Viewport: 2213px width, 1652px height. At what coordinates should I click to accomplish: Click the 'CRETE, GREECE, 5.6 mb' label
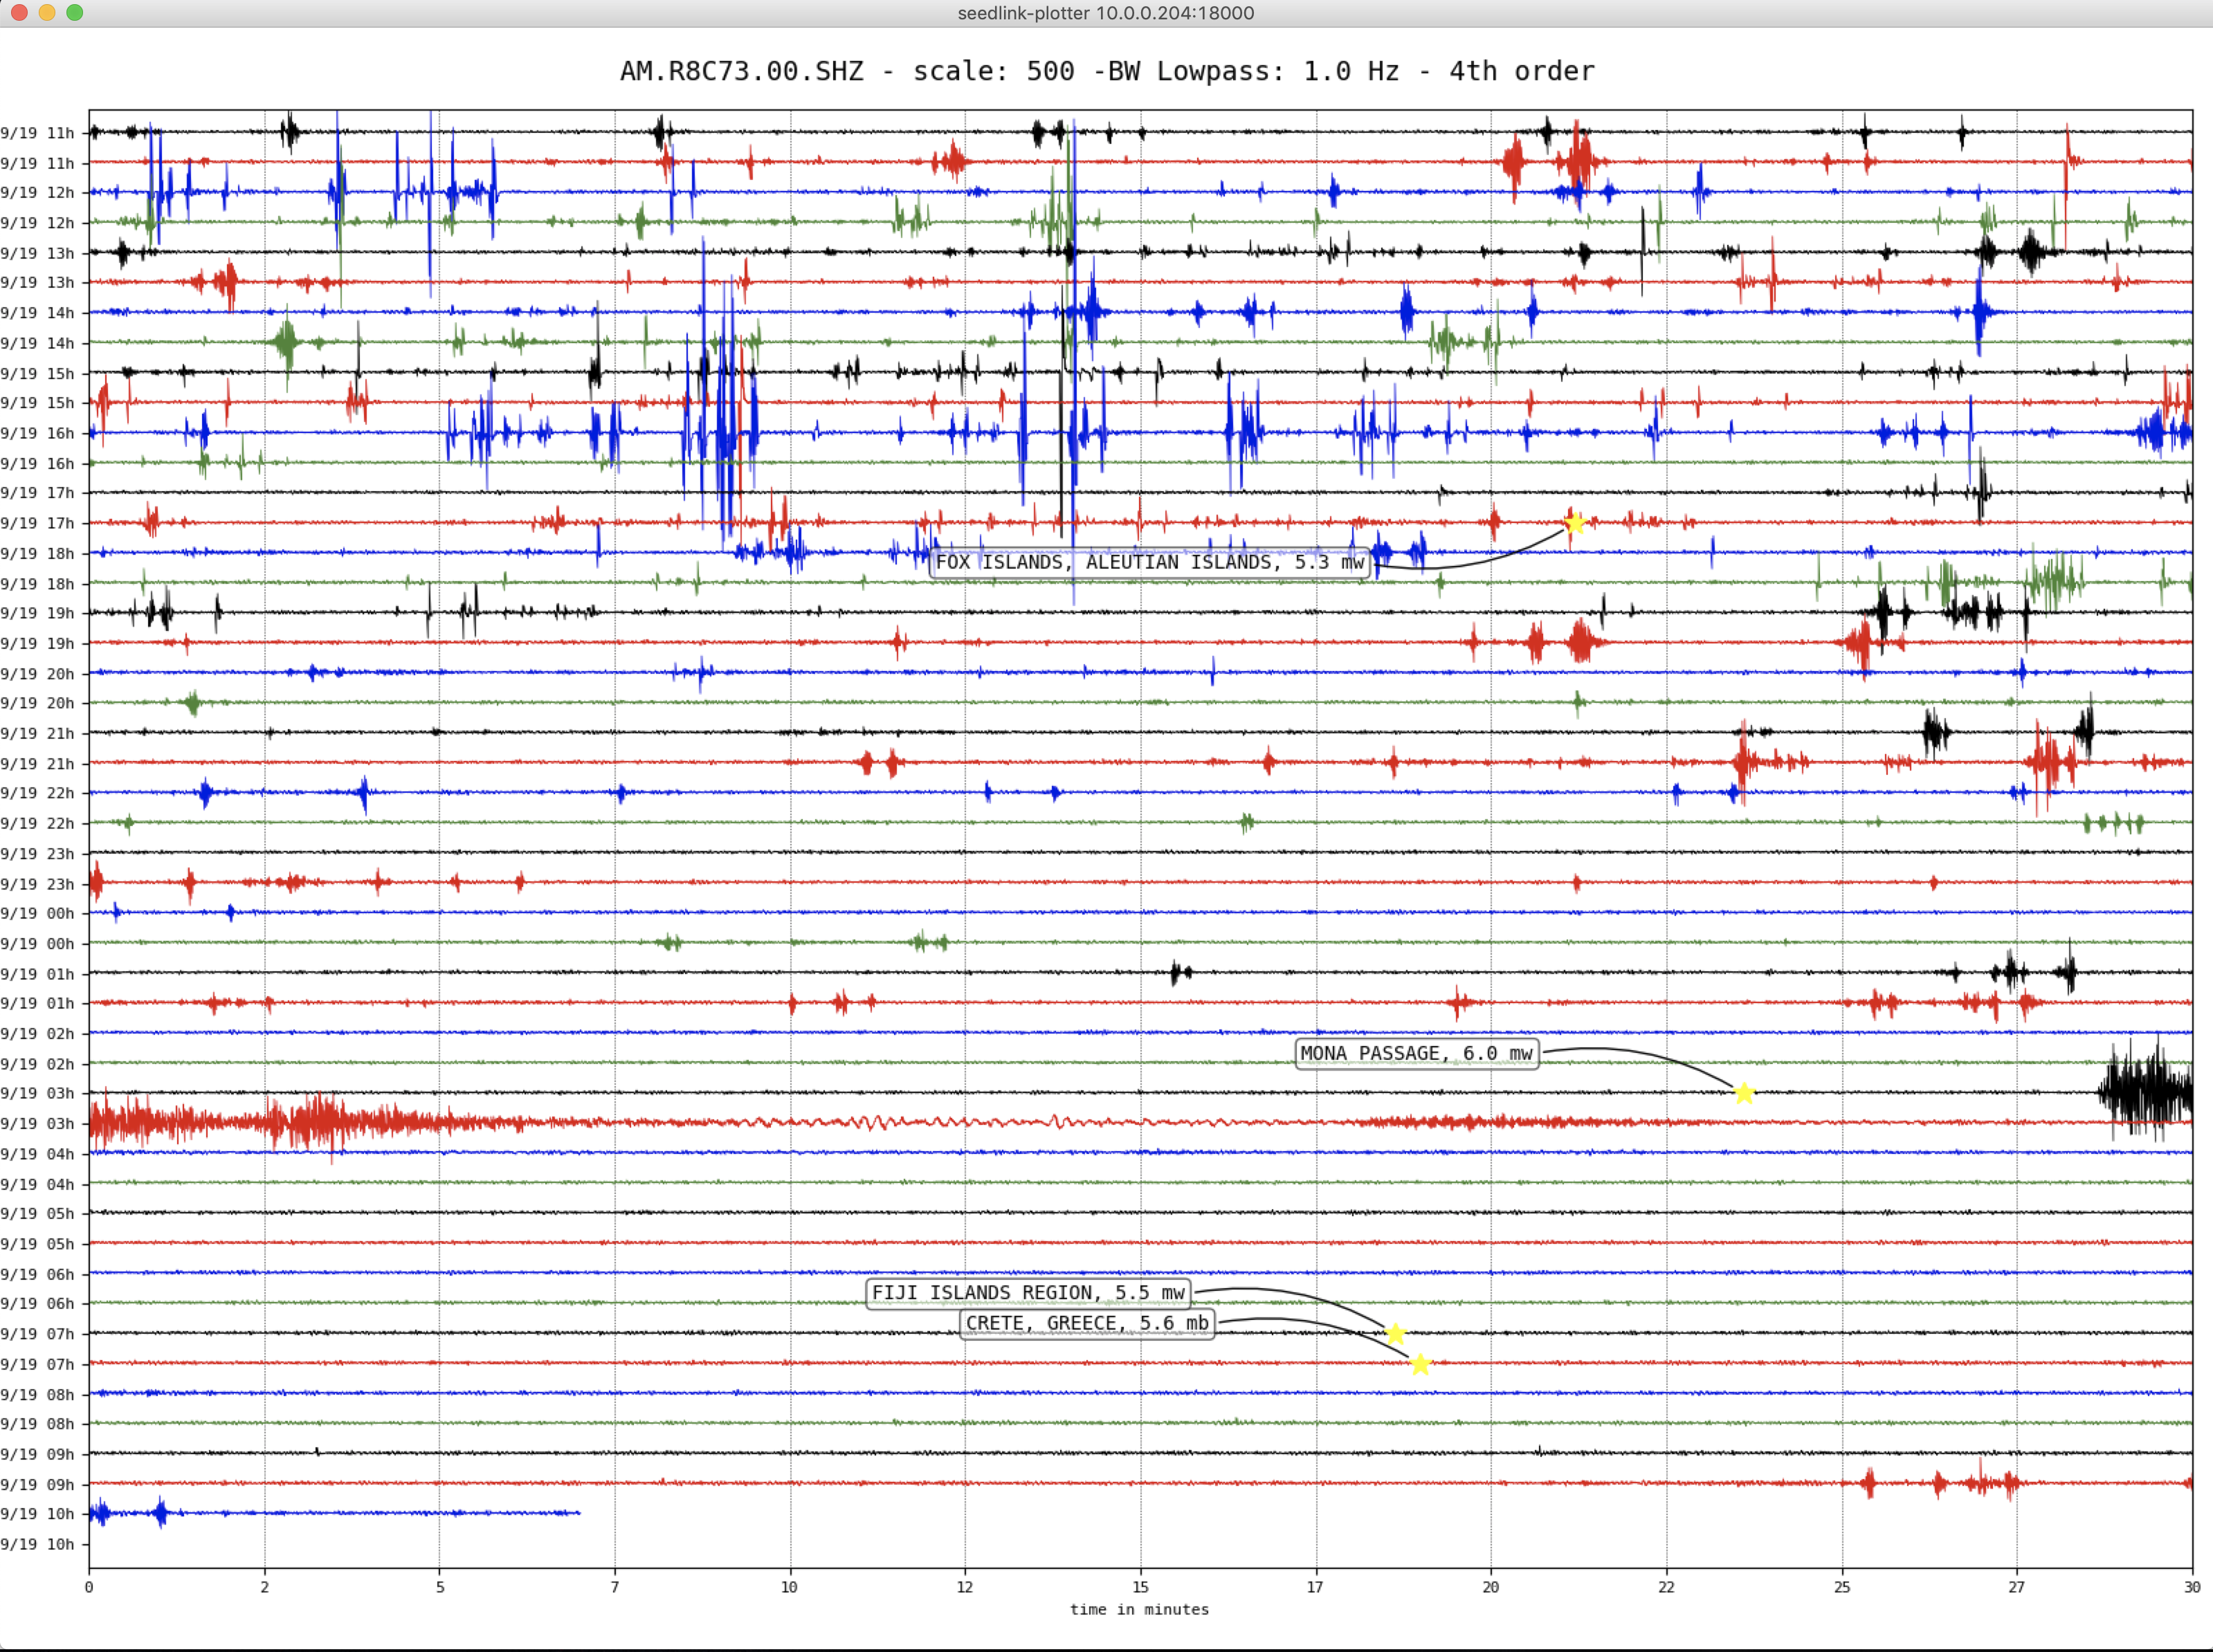(1087, 1323)
